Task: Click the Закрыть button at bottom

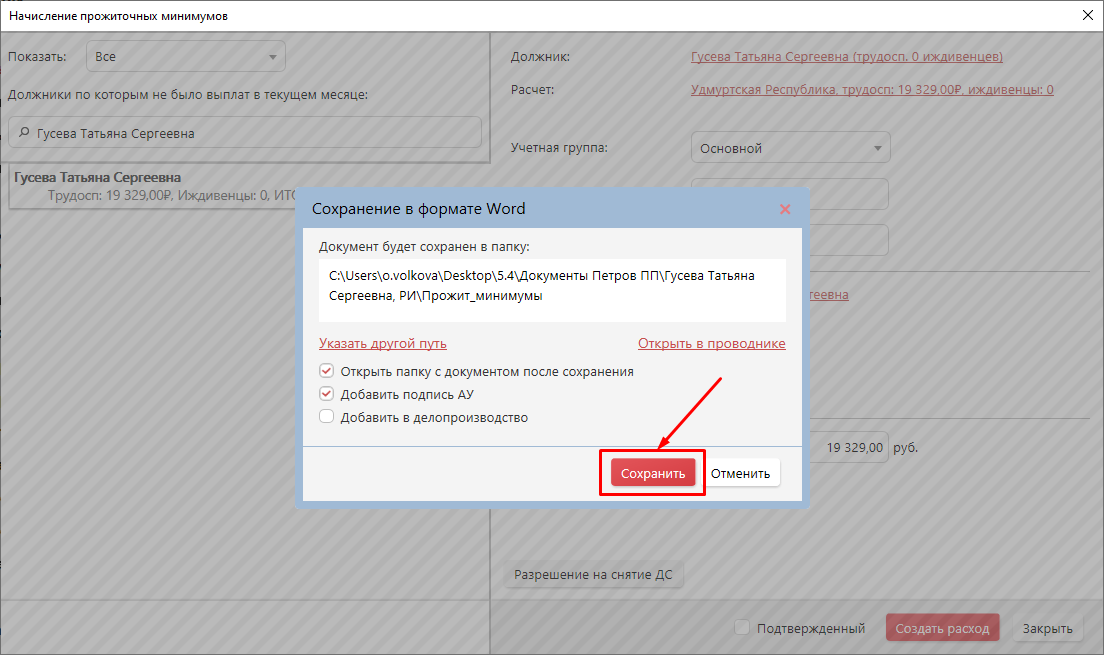Action: 1047,628
